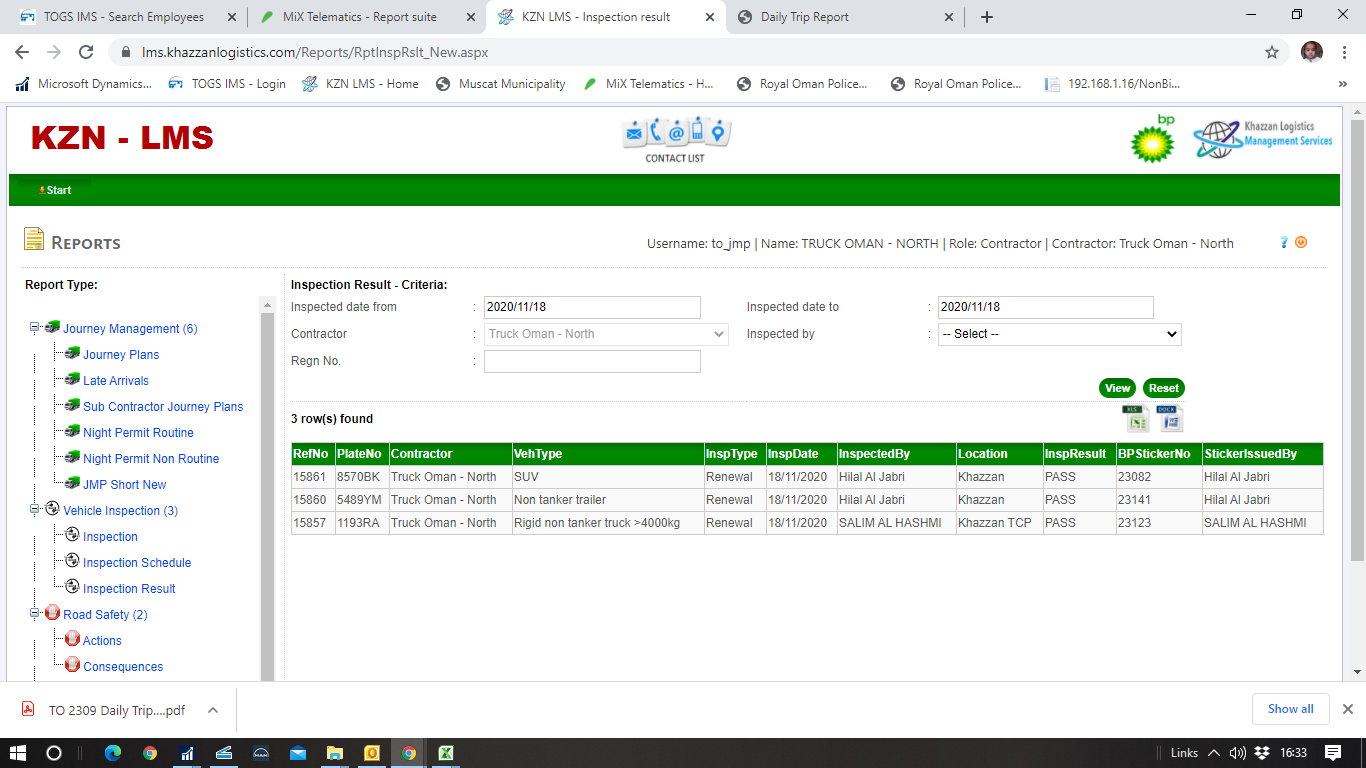This screenshot has width=1366, height=768.
Task: Export results using the DOCX icon
Action: [x=1169, y=418]
